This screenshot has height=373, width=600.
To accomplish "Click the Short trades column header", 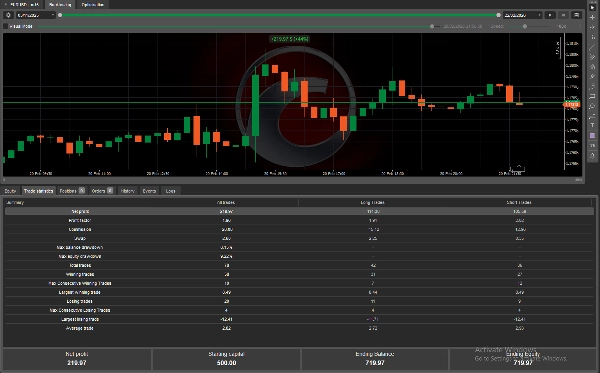I will (519, 202).
